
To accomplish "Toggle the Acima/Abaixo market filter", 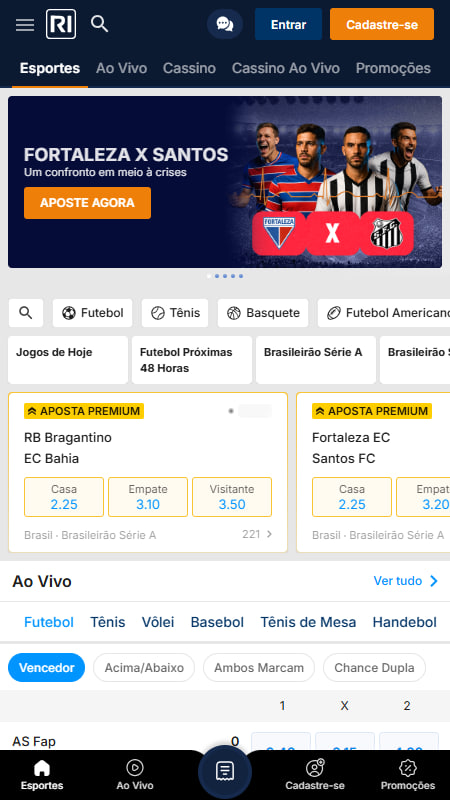I will [144, 668].
